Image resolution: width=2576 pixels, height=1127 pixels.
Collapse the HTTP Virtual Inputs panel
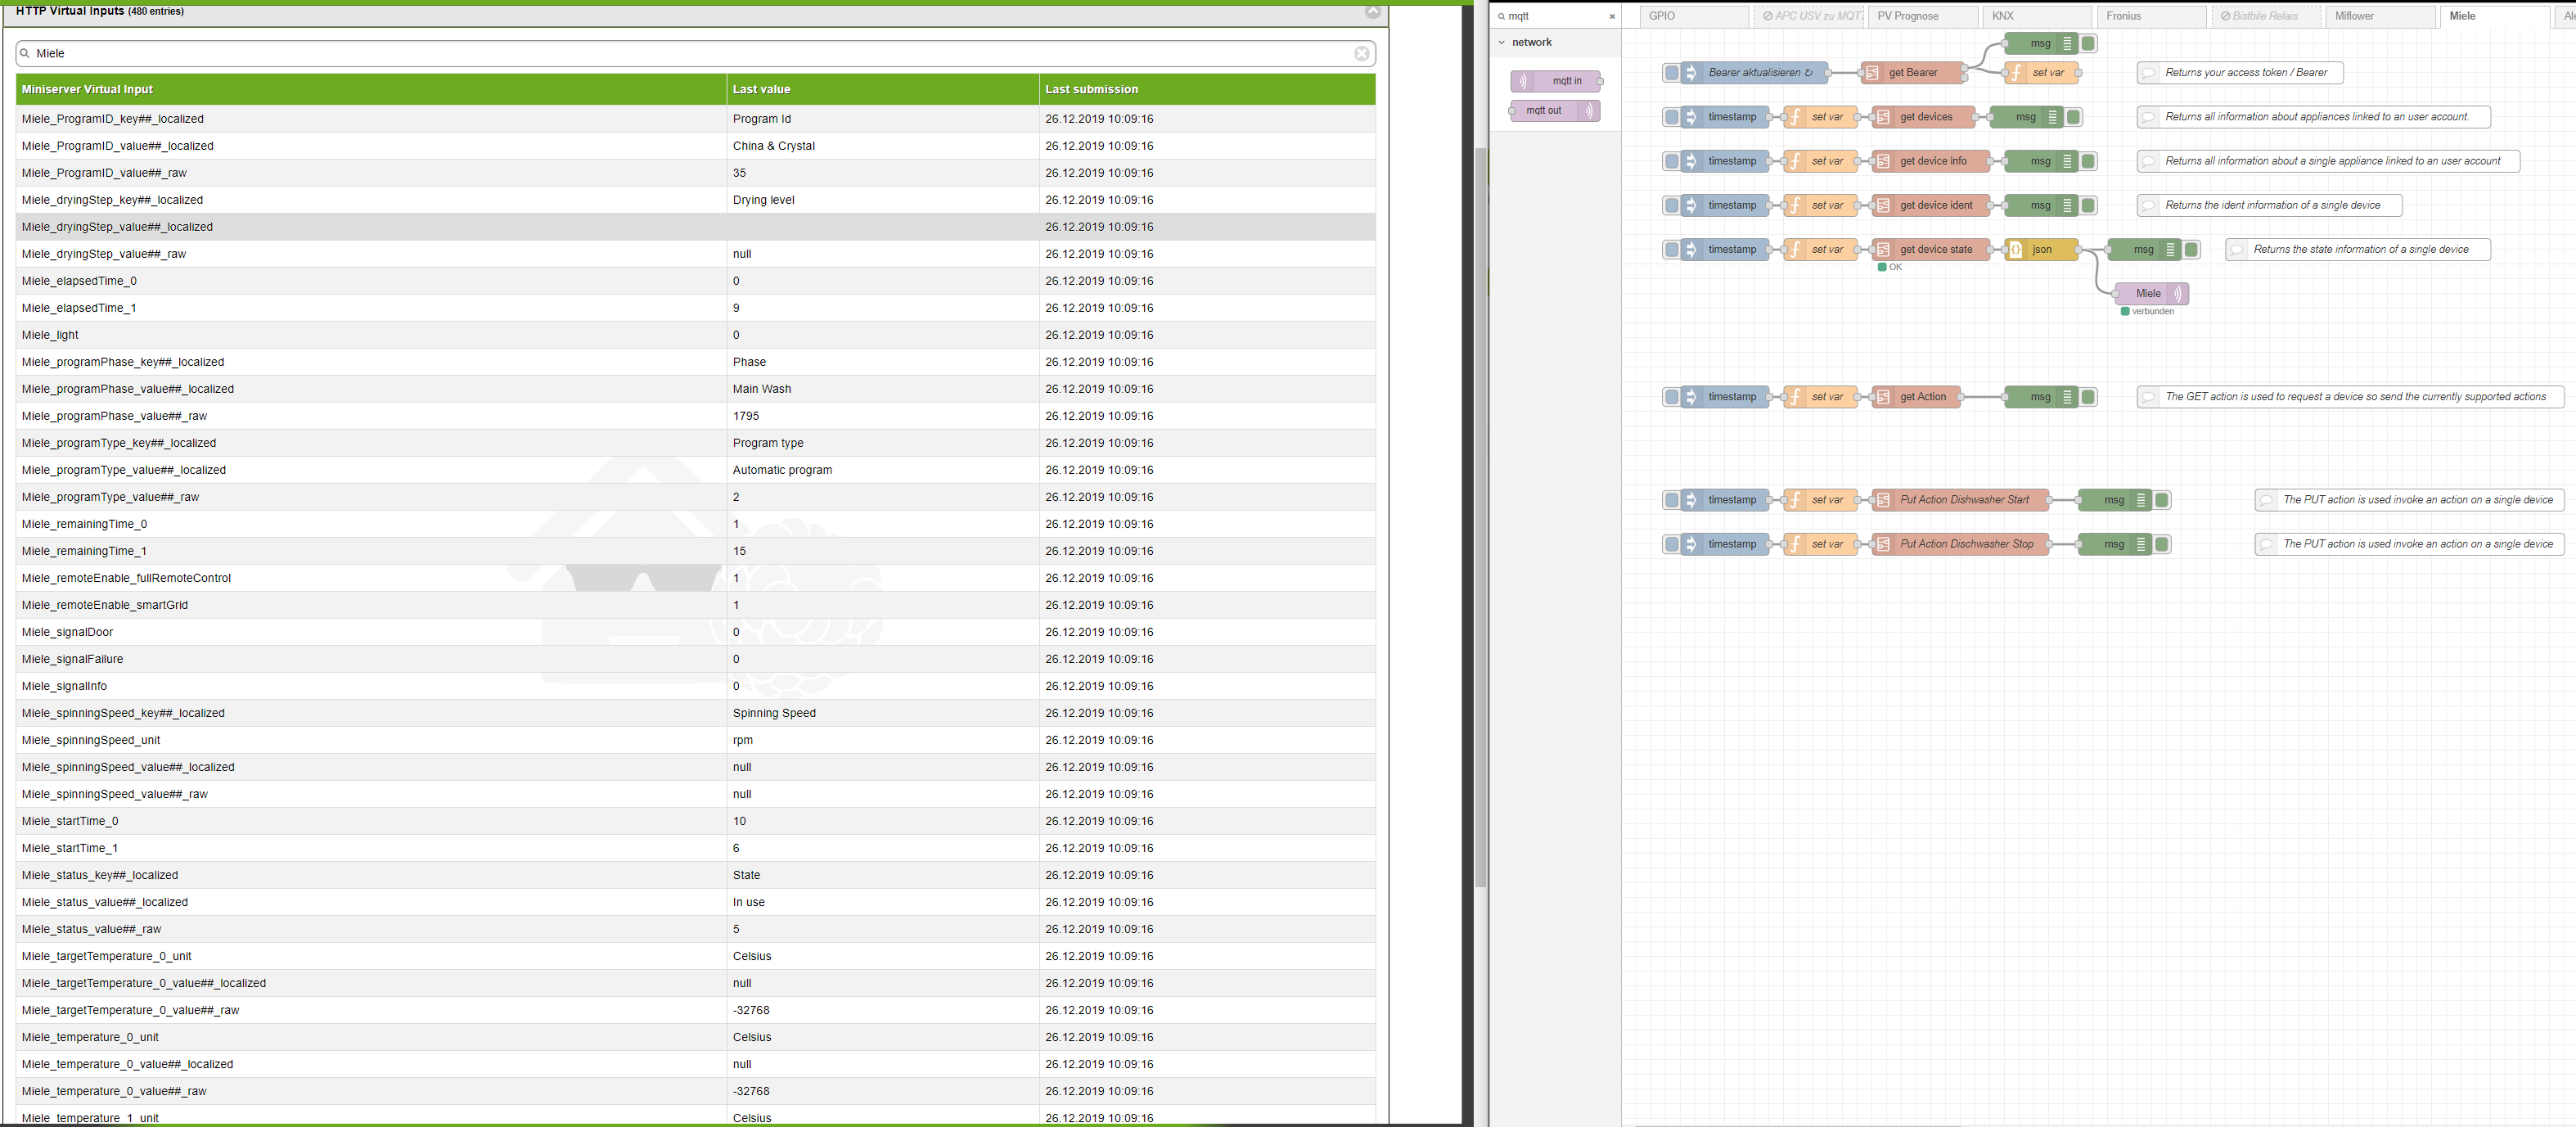[x=1372, y=11]
